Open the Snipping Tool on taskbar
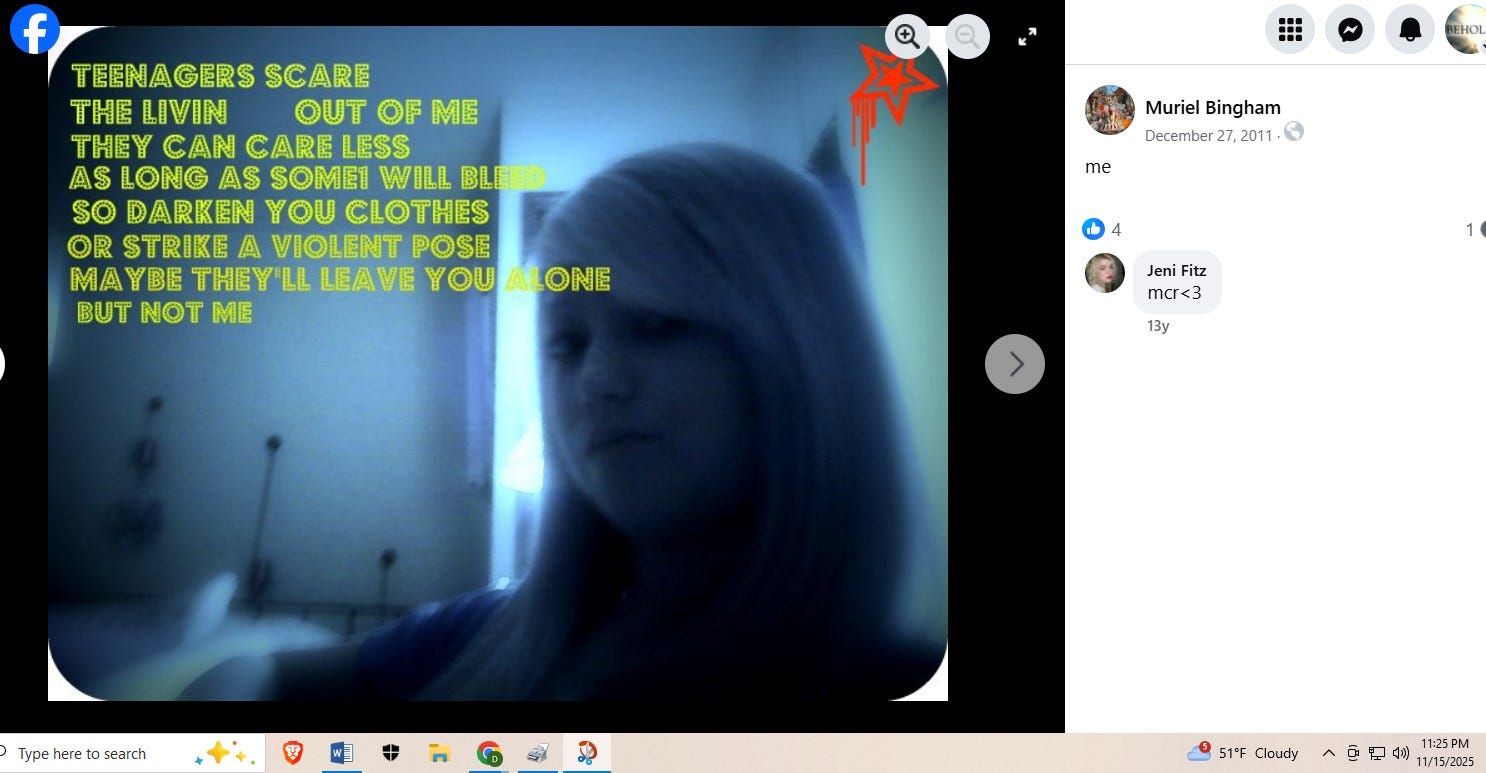 587,753
